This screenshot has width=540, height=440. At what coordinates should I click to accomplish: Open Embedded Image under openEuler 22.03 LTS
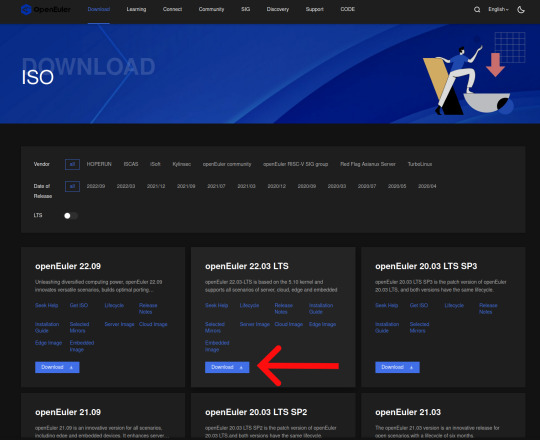[x=217, y=346]
